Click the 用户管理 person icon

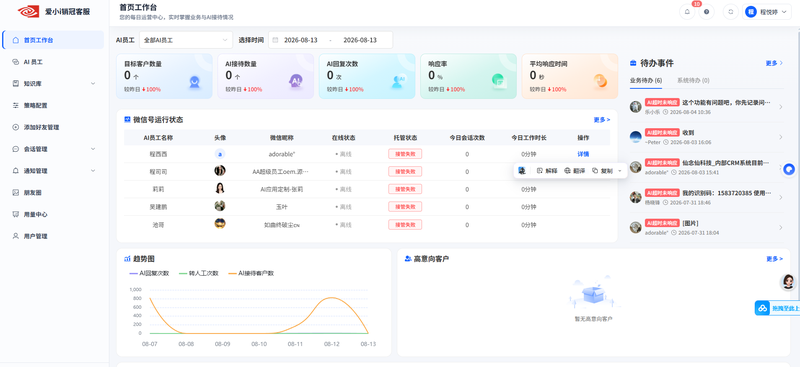click(x=15, y=236)
